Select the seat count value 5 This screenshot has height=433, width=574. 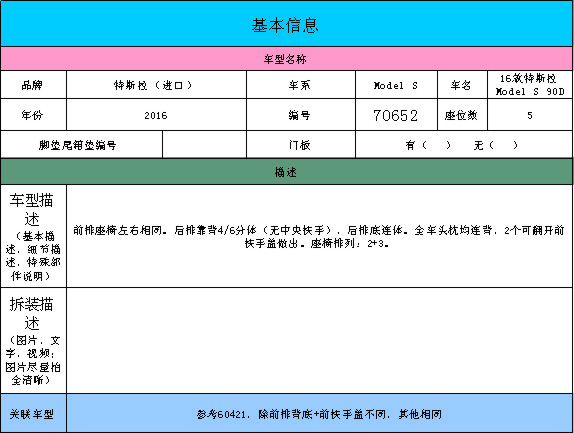(x=530, y=115)
